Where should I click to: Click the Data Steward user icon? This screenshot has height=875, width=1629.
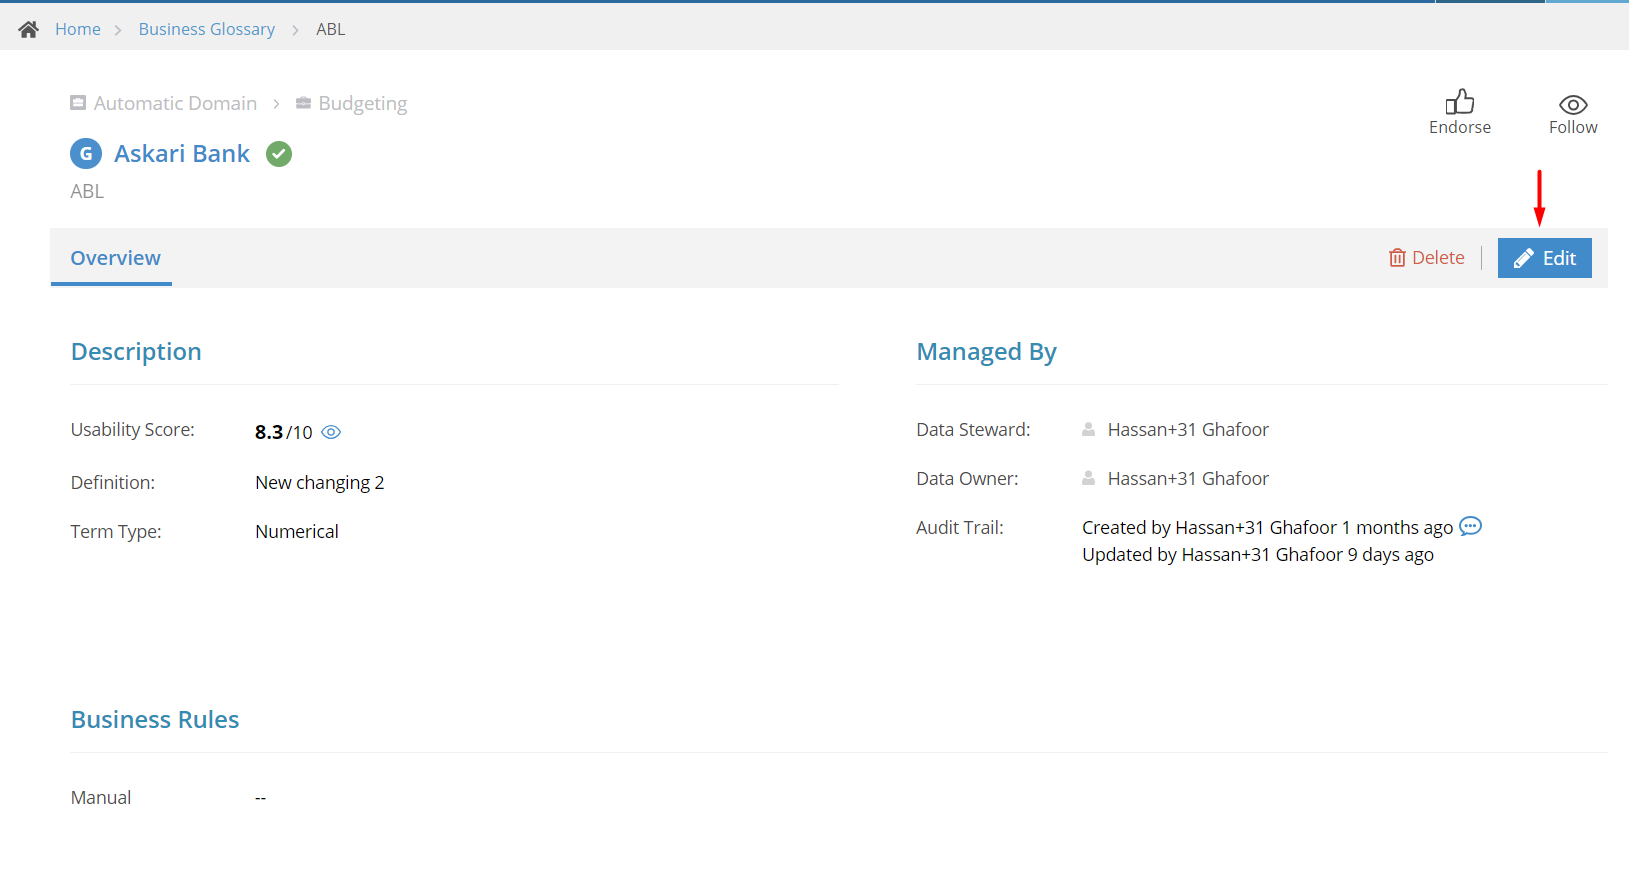point(1088,429)
